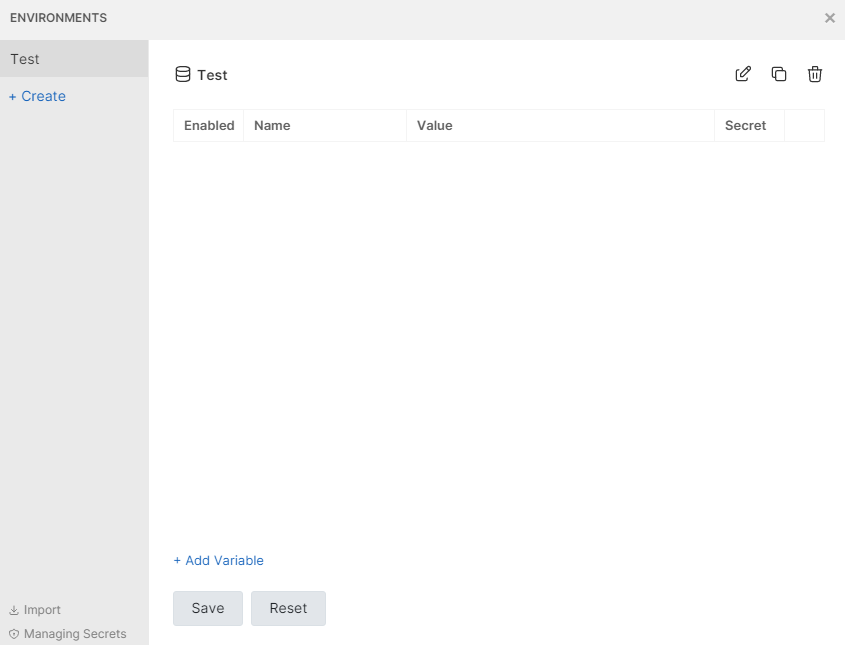Select the Test environment in the sidebar
This screenshot has width=845, height=645.
point(74,59)
